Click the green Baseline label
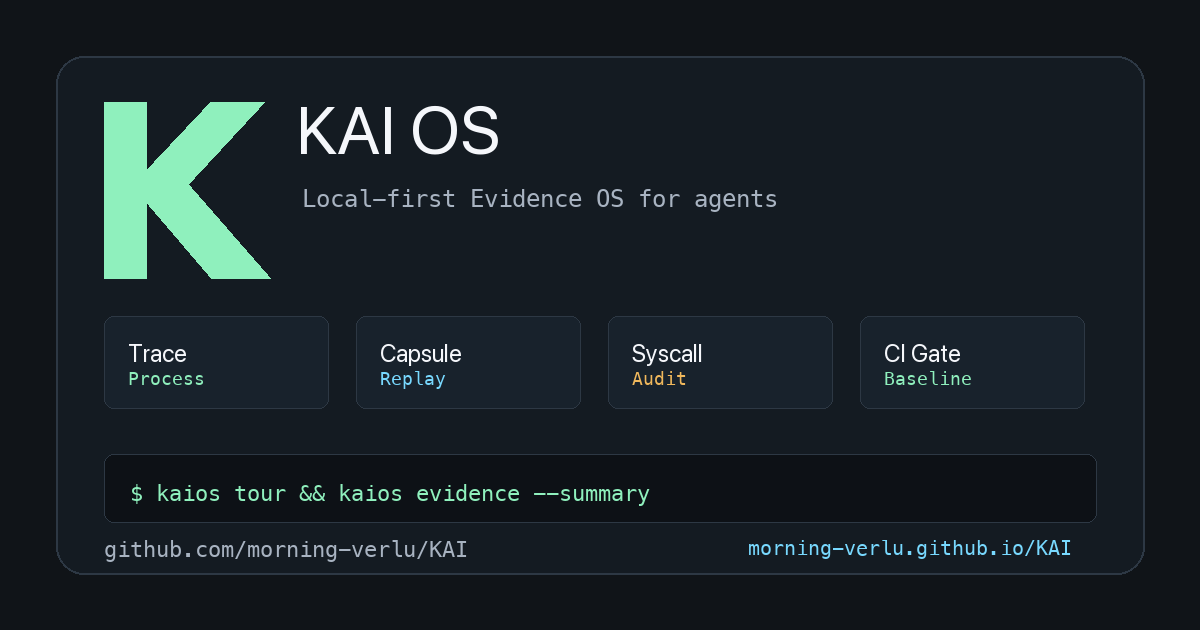Image resolution: width=1200 pixels, height=630 pixels. point(928,379)
